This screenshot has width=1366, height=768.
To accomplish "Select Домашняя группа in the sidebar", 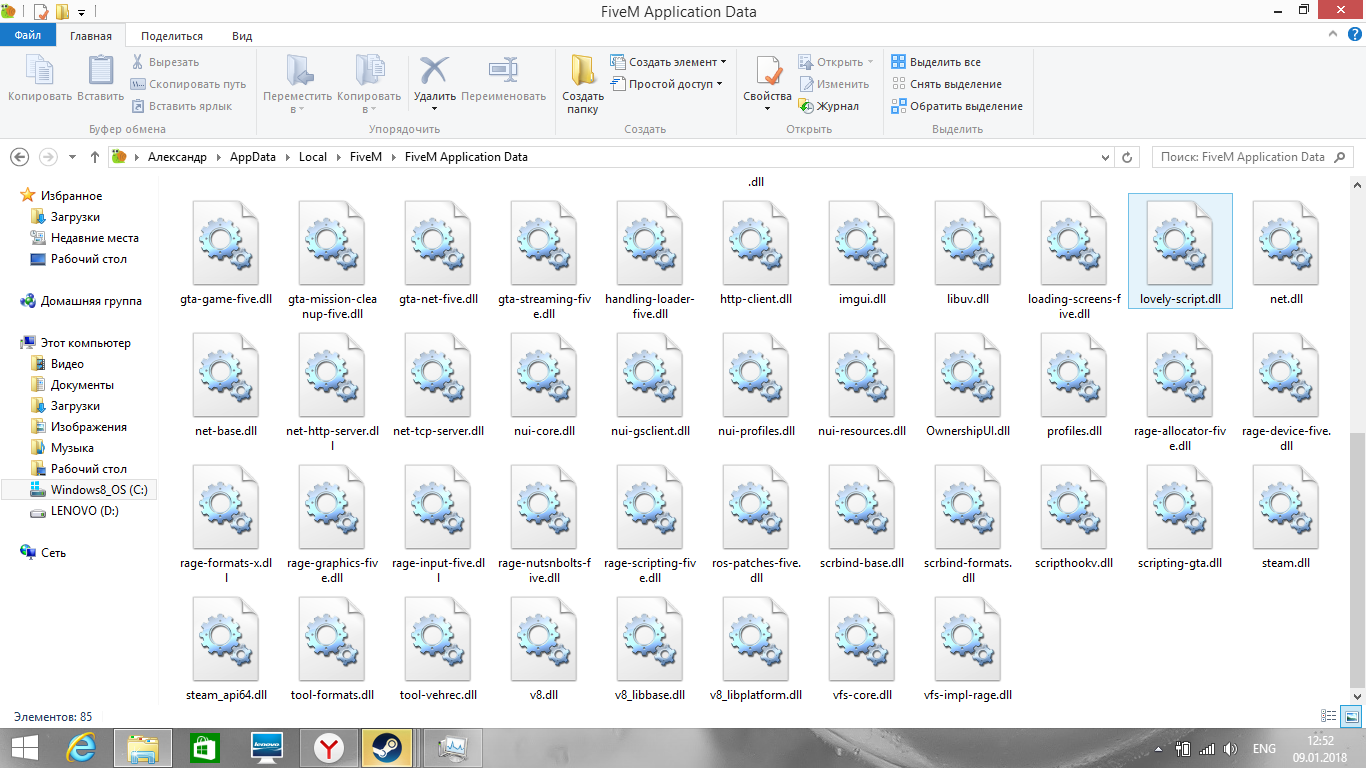I will tap(81, 301).
